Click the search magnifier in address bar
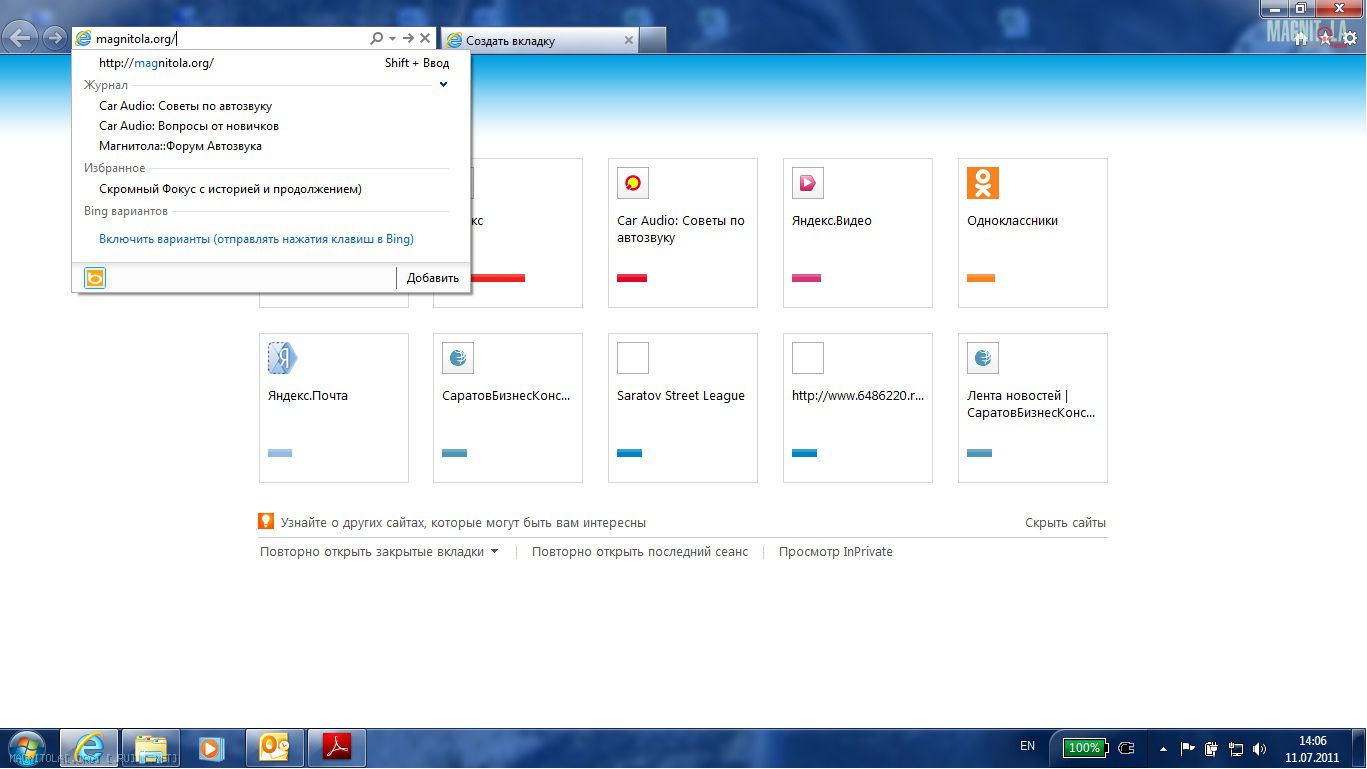 (376, 38)
